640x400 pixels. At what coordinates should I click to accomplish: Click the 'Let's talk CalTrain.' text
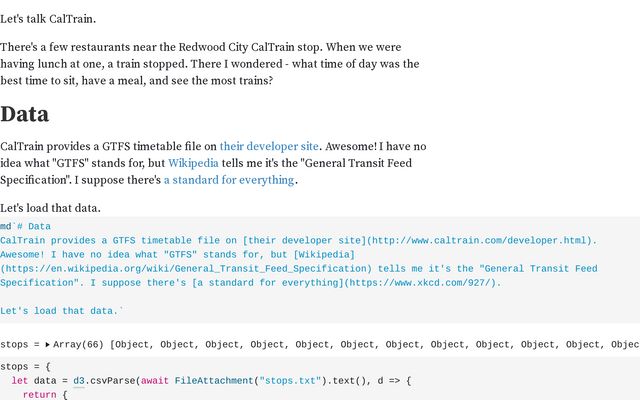point(48,19)
